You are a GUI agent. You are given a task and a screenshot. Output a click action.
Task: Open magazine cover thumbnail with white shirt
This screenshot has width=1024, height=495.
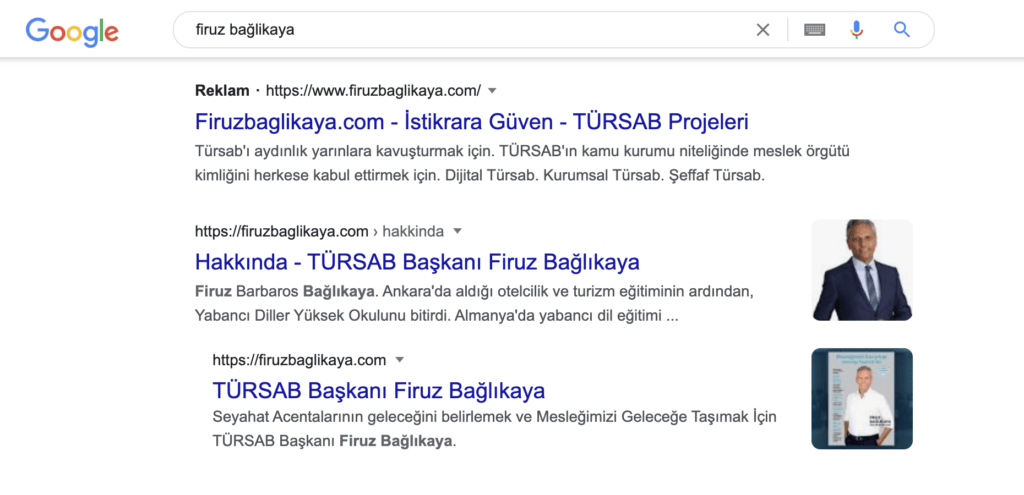pos(862,398)
